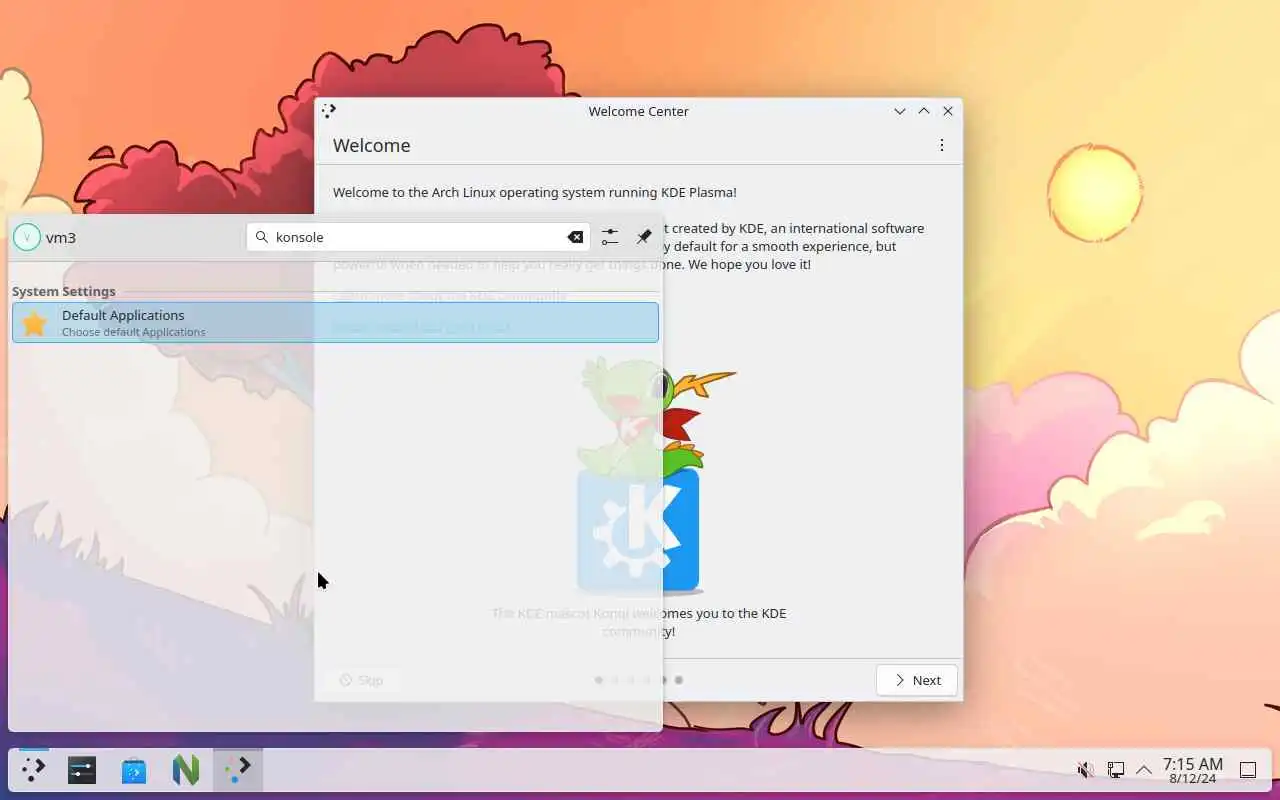Launch Neovim from the taskbar
The width and height of the screenshot is (1280, 800).
click(x=186, y=770)
